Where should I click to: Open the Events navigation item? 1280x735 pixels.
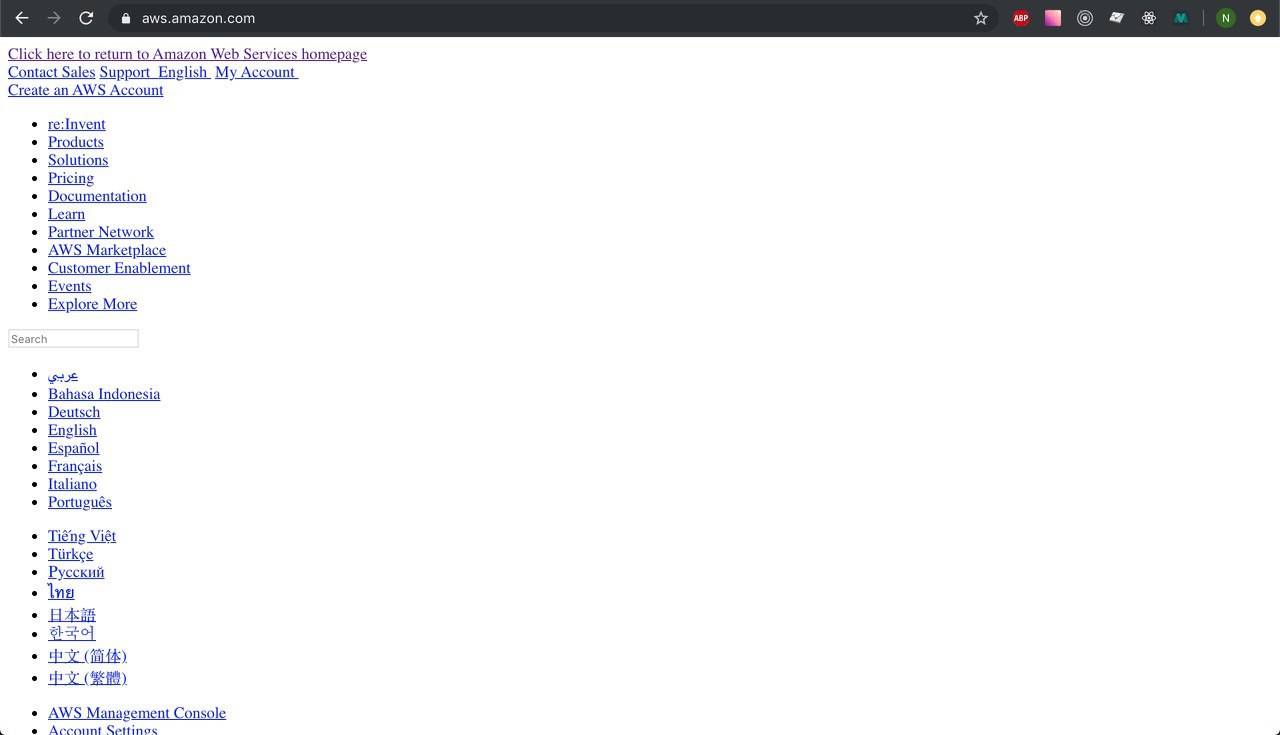69,286
